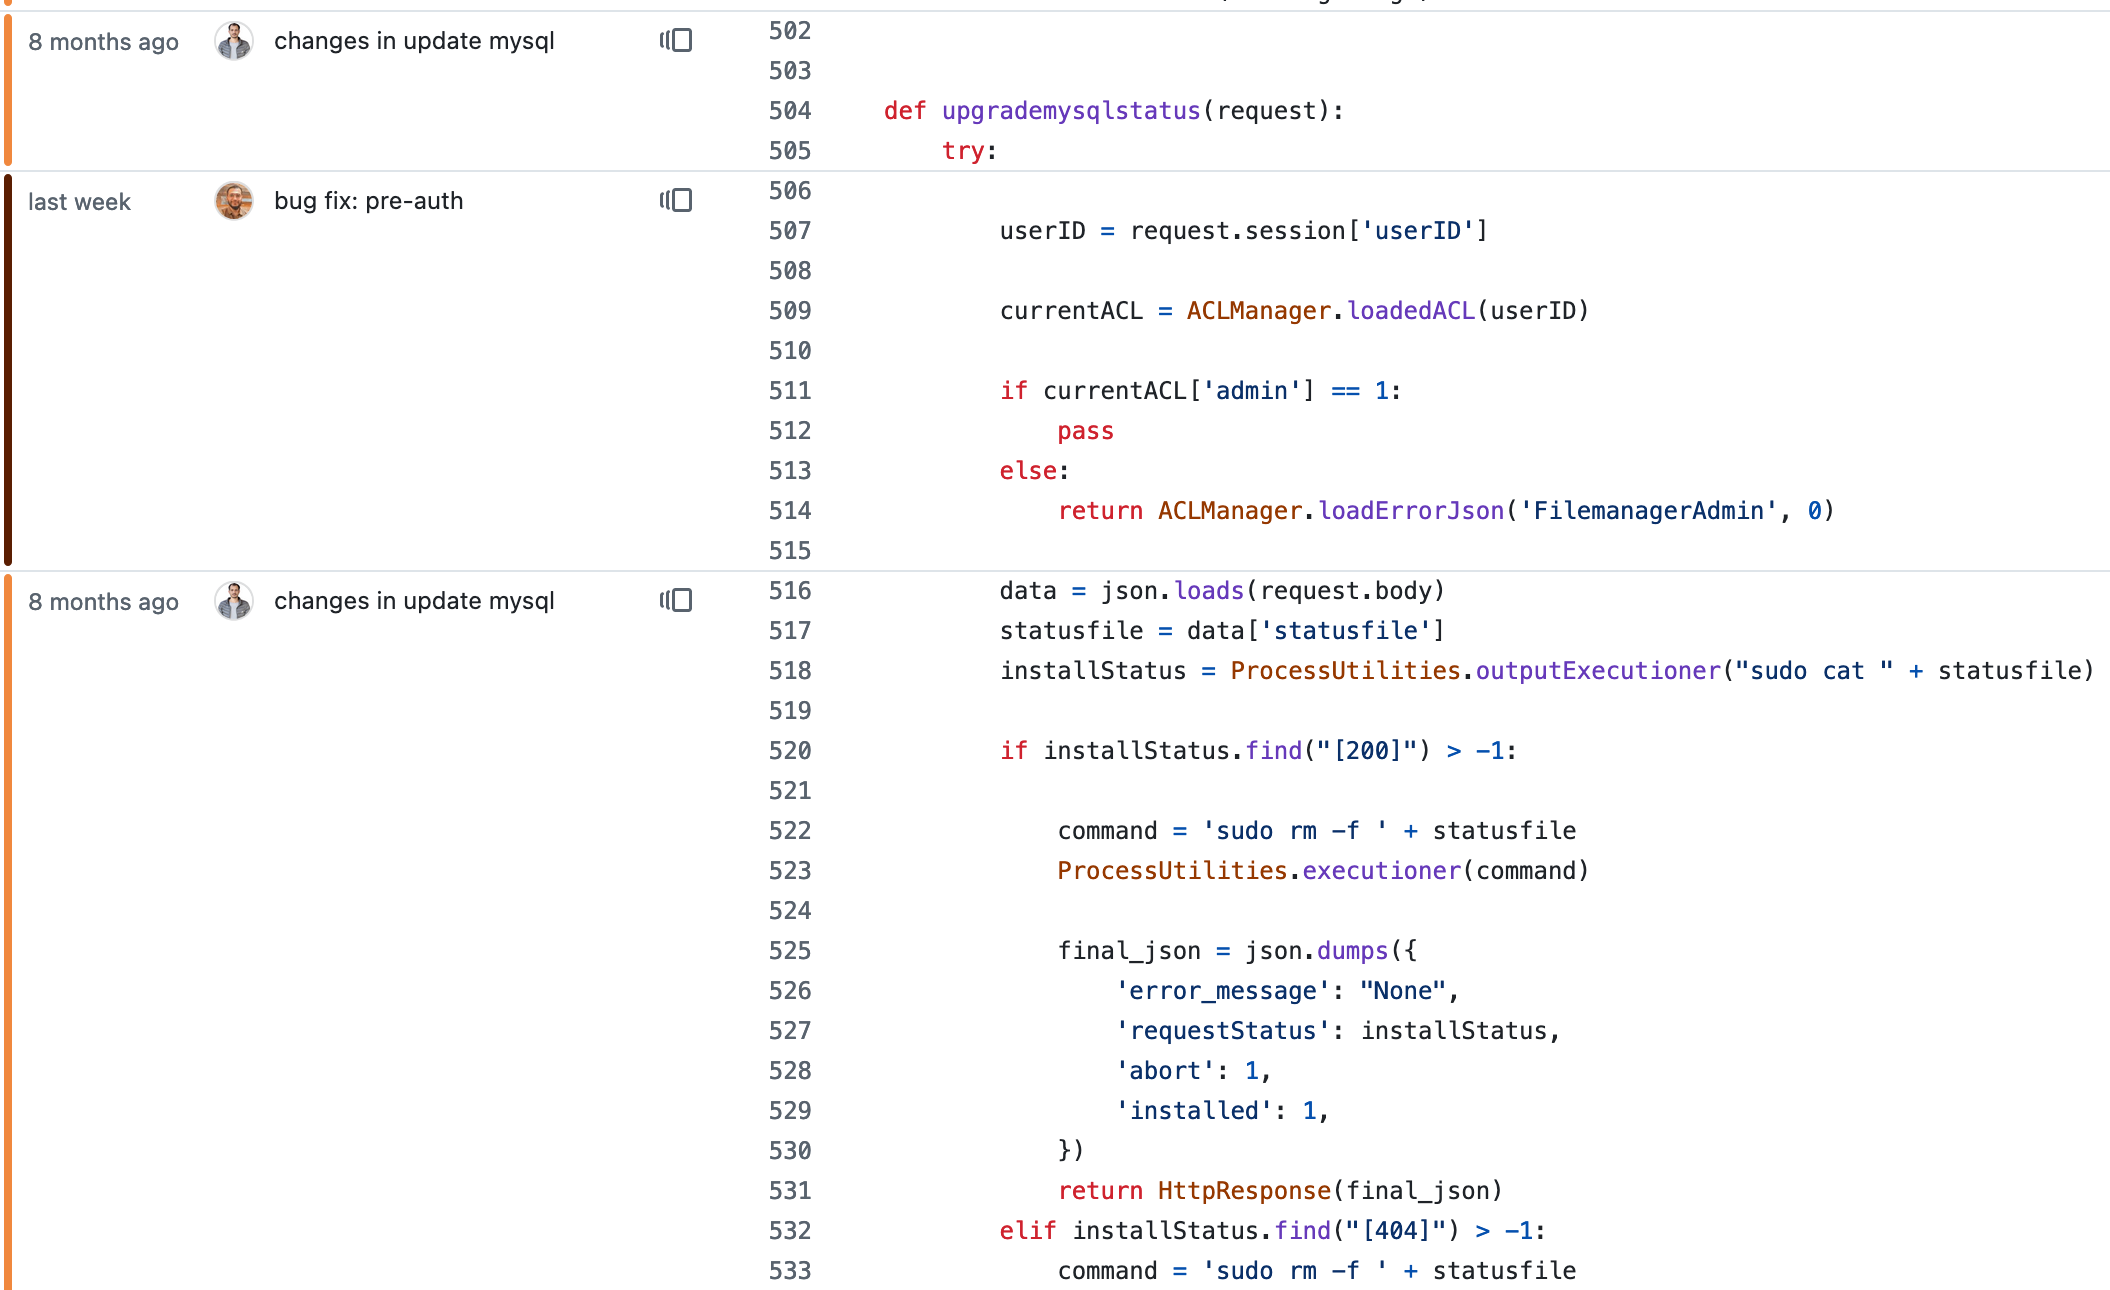Click 'loadedACL' method call
The width and height of the screenshot is (2110, 1290).
1411,311
